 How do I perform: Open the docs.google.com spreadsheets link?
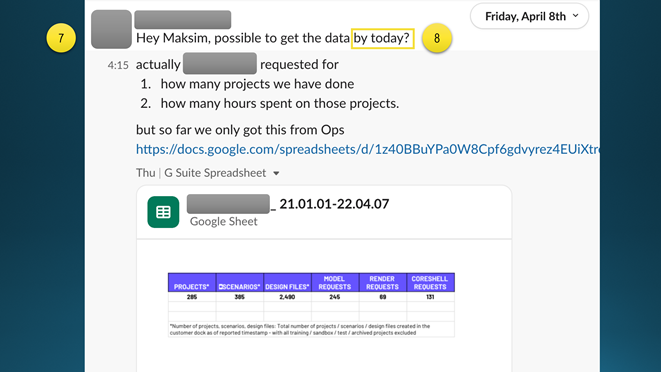[368, 149]
